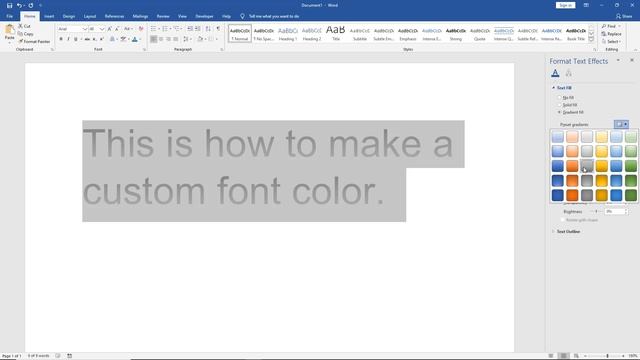Open the Select dropdown in Editing group

coord(611,42)
